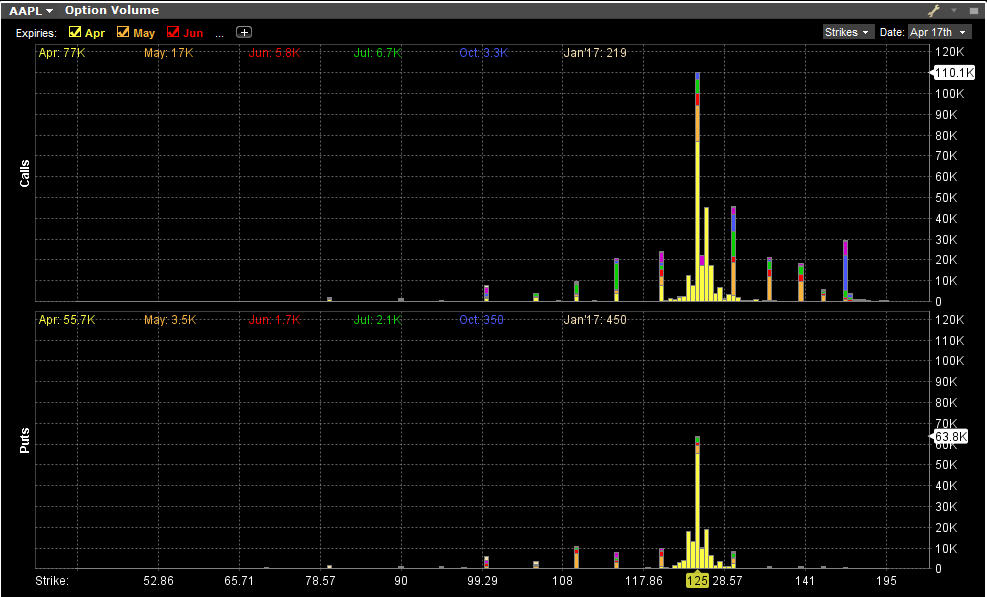Click the 110.1K value marker on Calls axis

(x=953, y=73)
